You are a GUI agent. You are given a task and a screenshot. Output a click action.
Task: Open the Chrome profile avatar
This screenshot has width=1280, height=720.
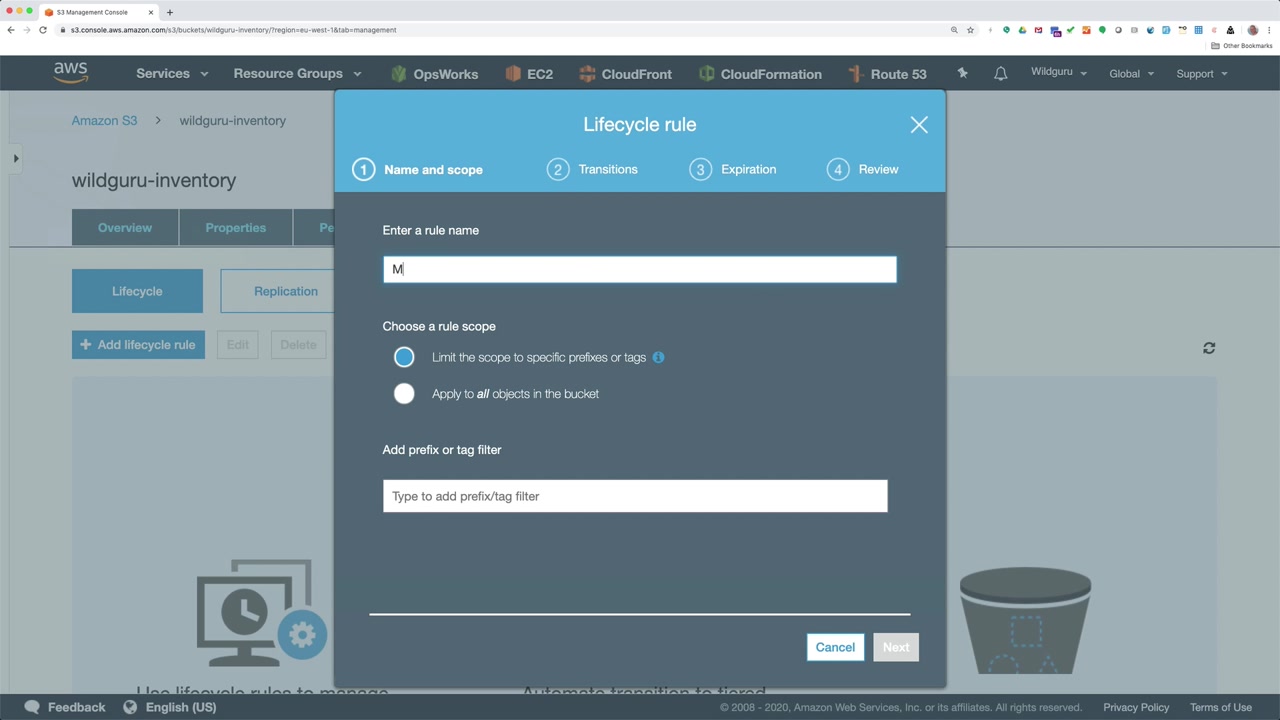[x=1253, y=30]
